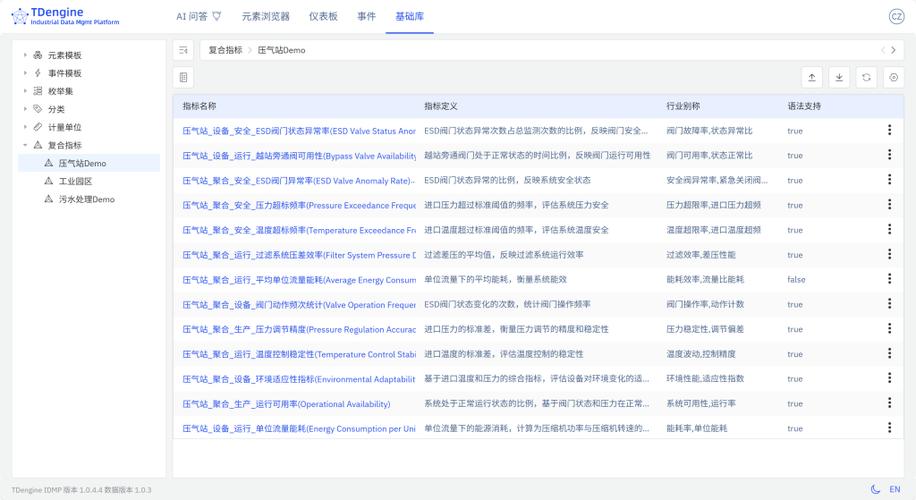Click the download arrow-down toolbar icon
This screenshot has width=916, height=500.
(839, 78)
